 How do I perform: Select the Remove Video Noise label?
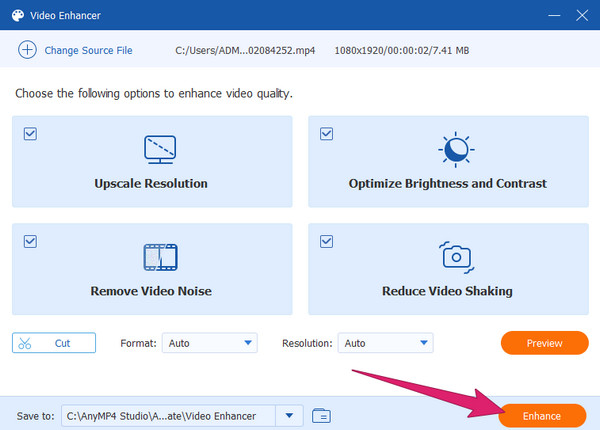[x=151, y=291]
